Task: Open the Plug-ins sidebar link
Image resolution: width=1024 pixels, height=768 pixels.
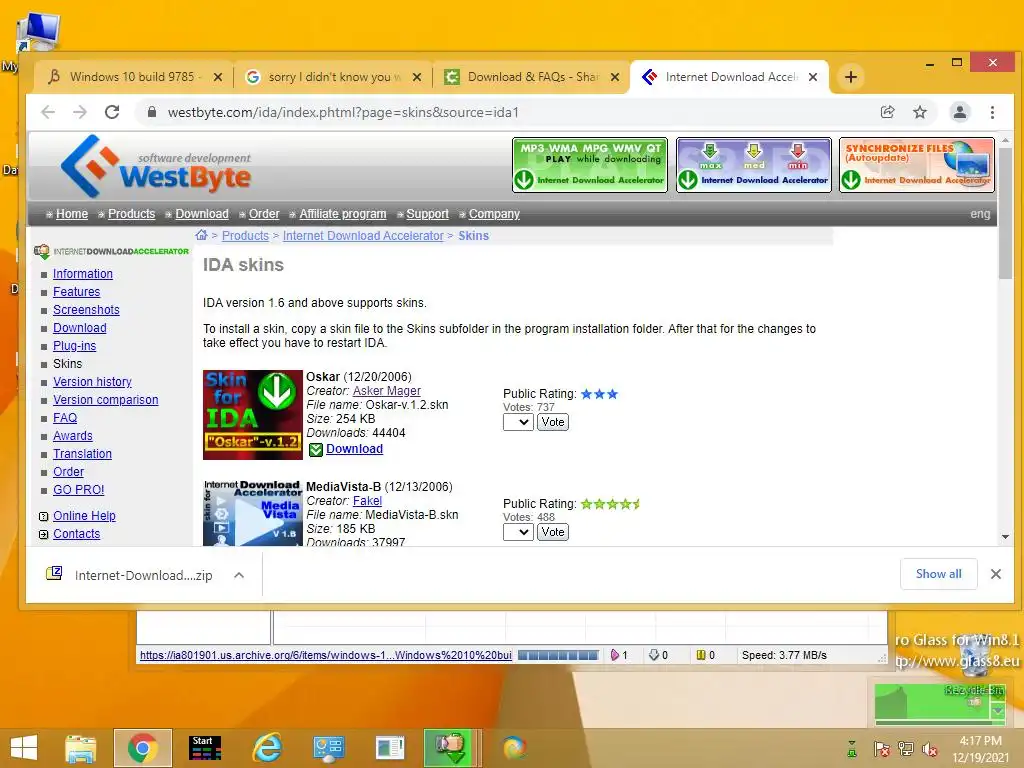Action: click(x=74, y=346)
